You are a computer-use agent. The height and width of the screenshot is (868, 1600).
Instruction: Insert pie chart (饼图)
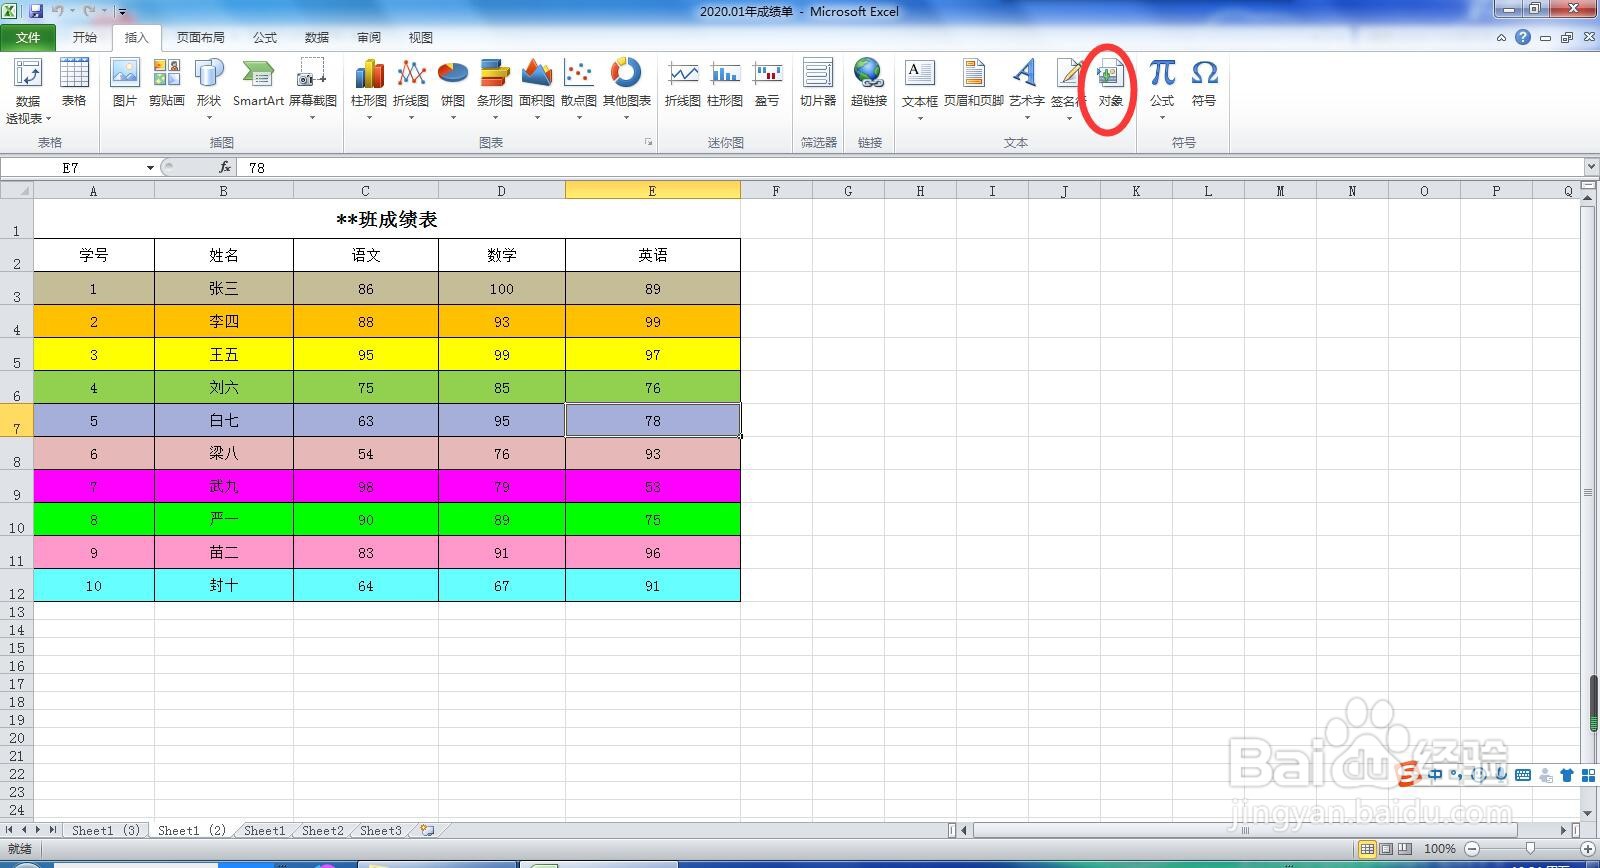tap(453, 90)
